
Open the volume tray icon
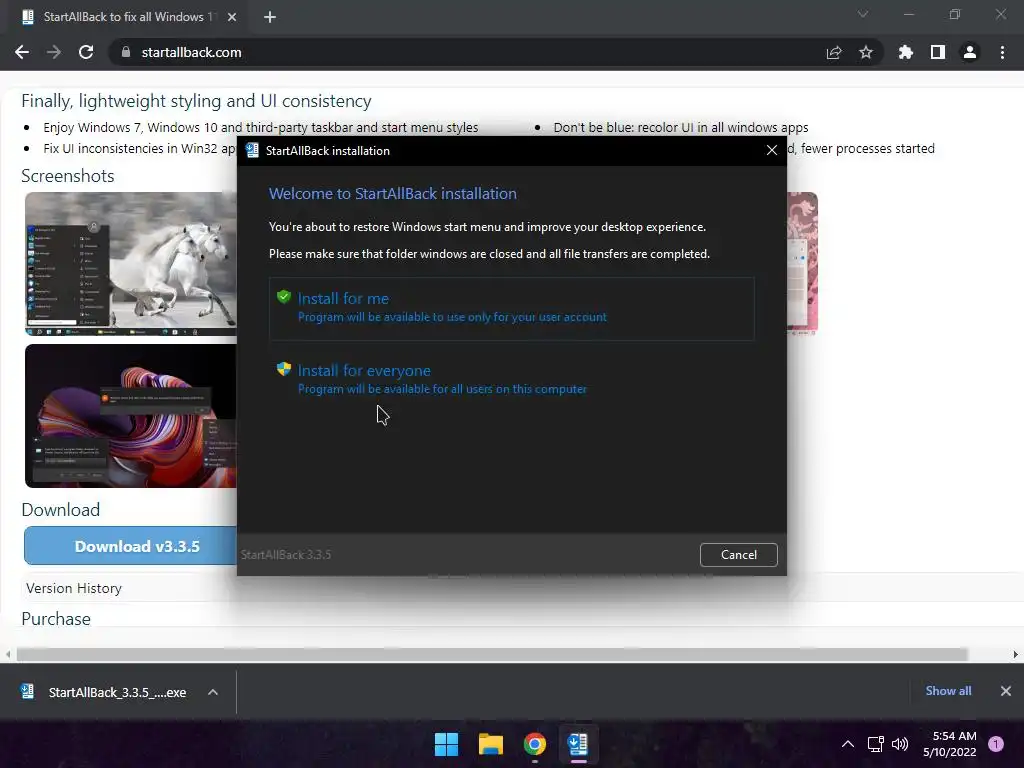tap(900, 744)
